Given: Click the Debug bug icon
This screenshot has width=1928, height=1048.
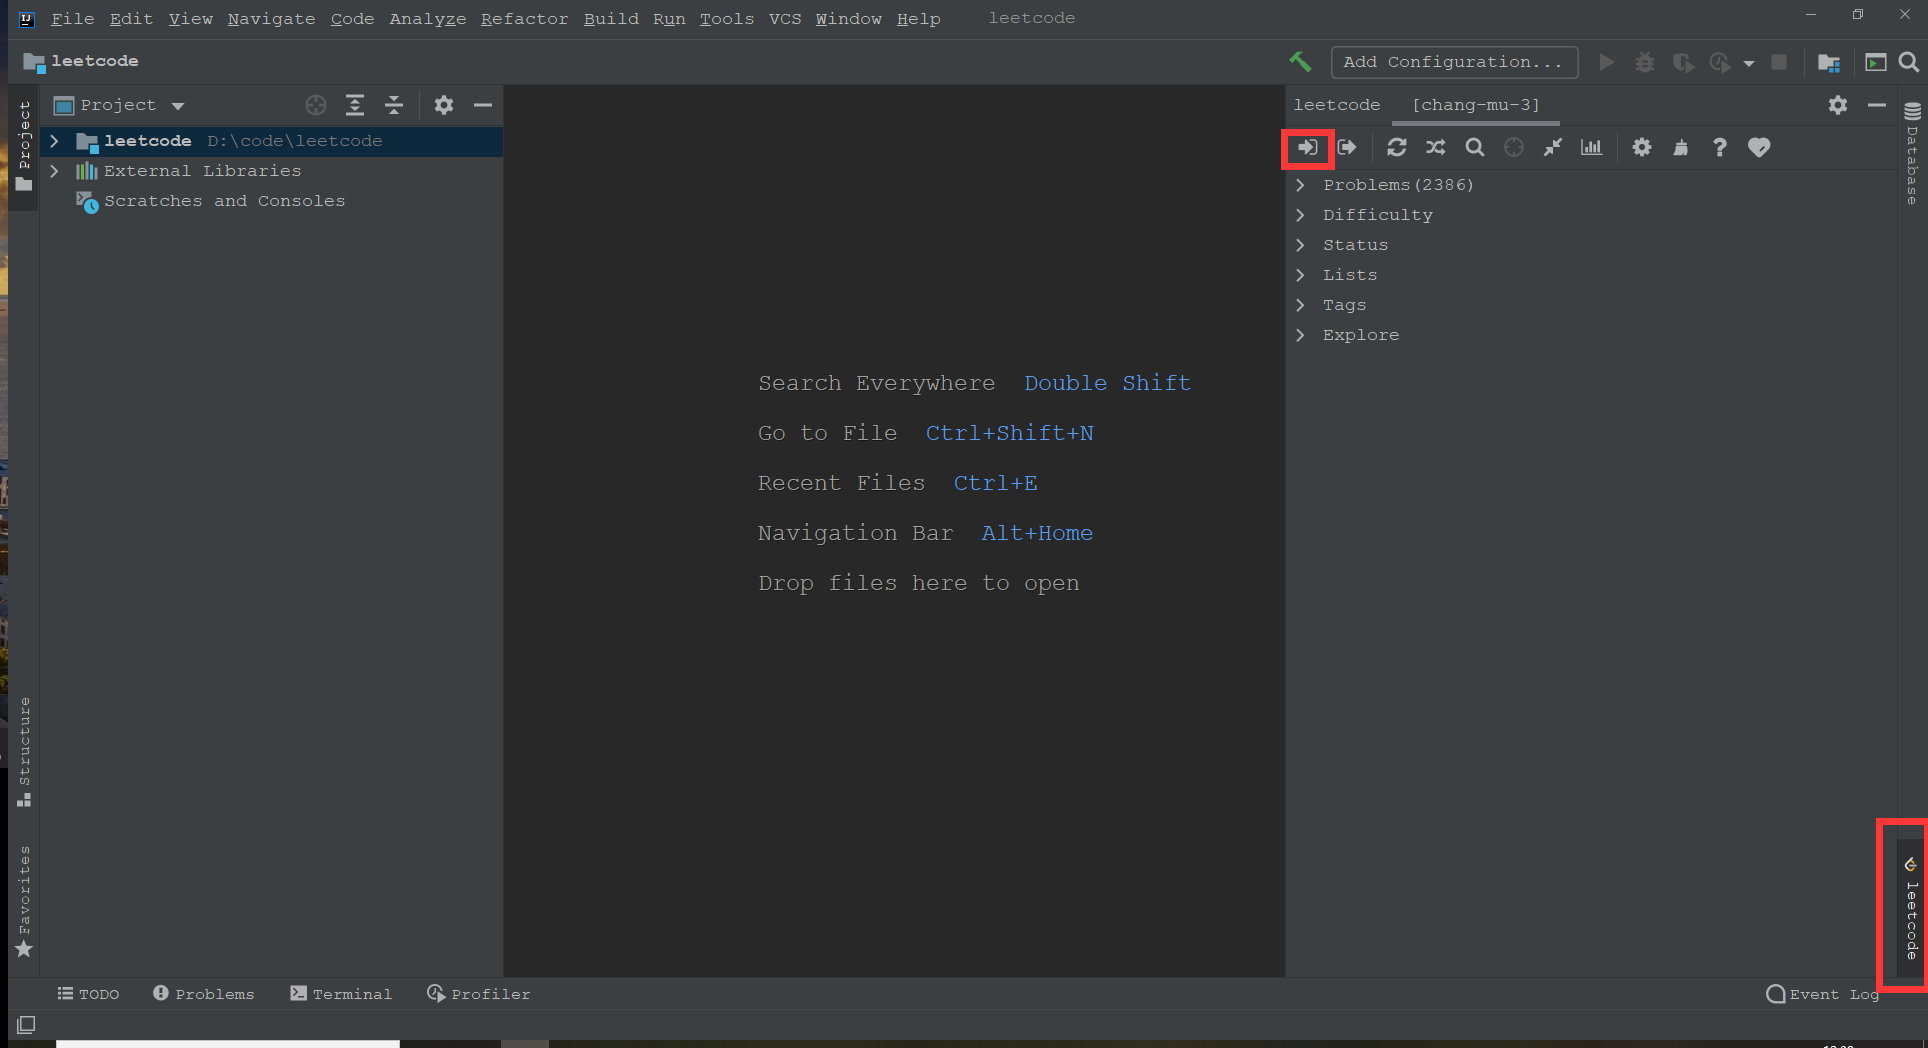Looking at the screenshot, I should (1645, 62).
